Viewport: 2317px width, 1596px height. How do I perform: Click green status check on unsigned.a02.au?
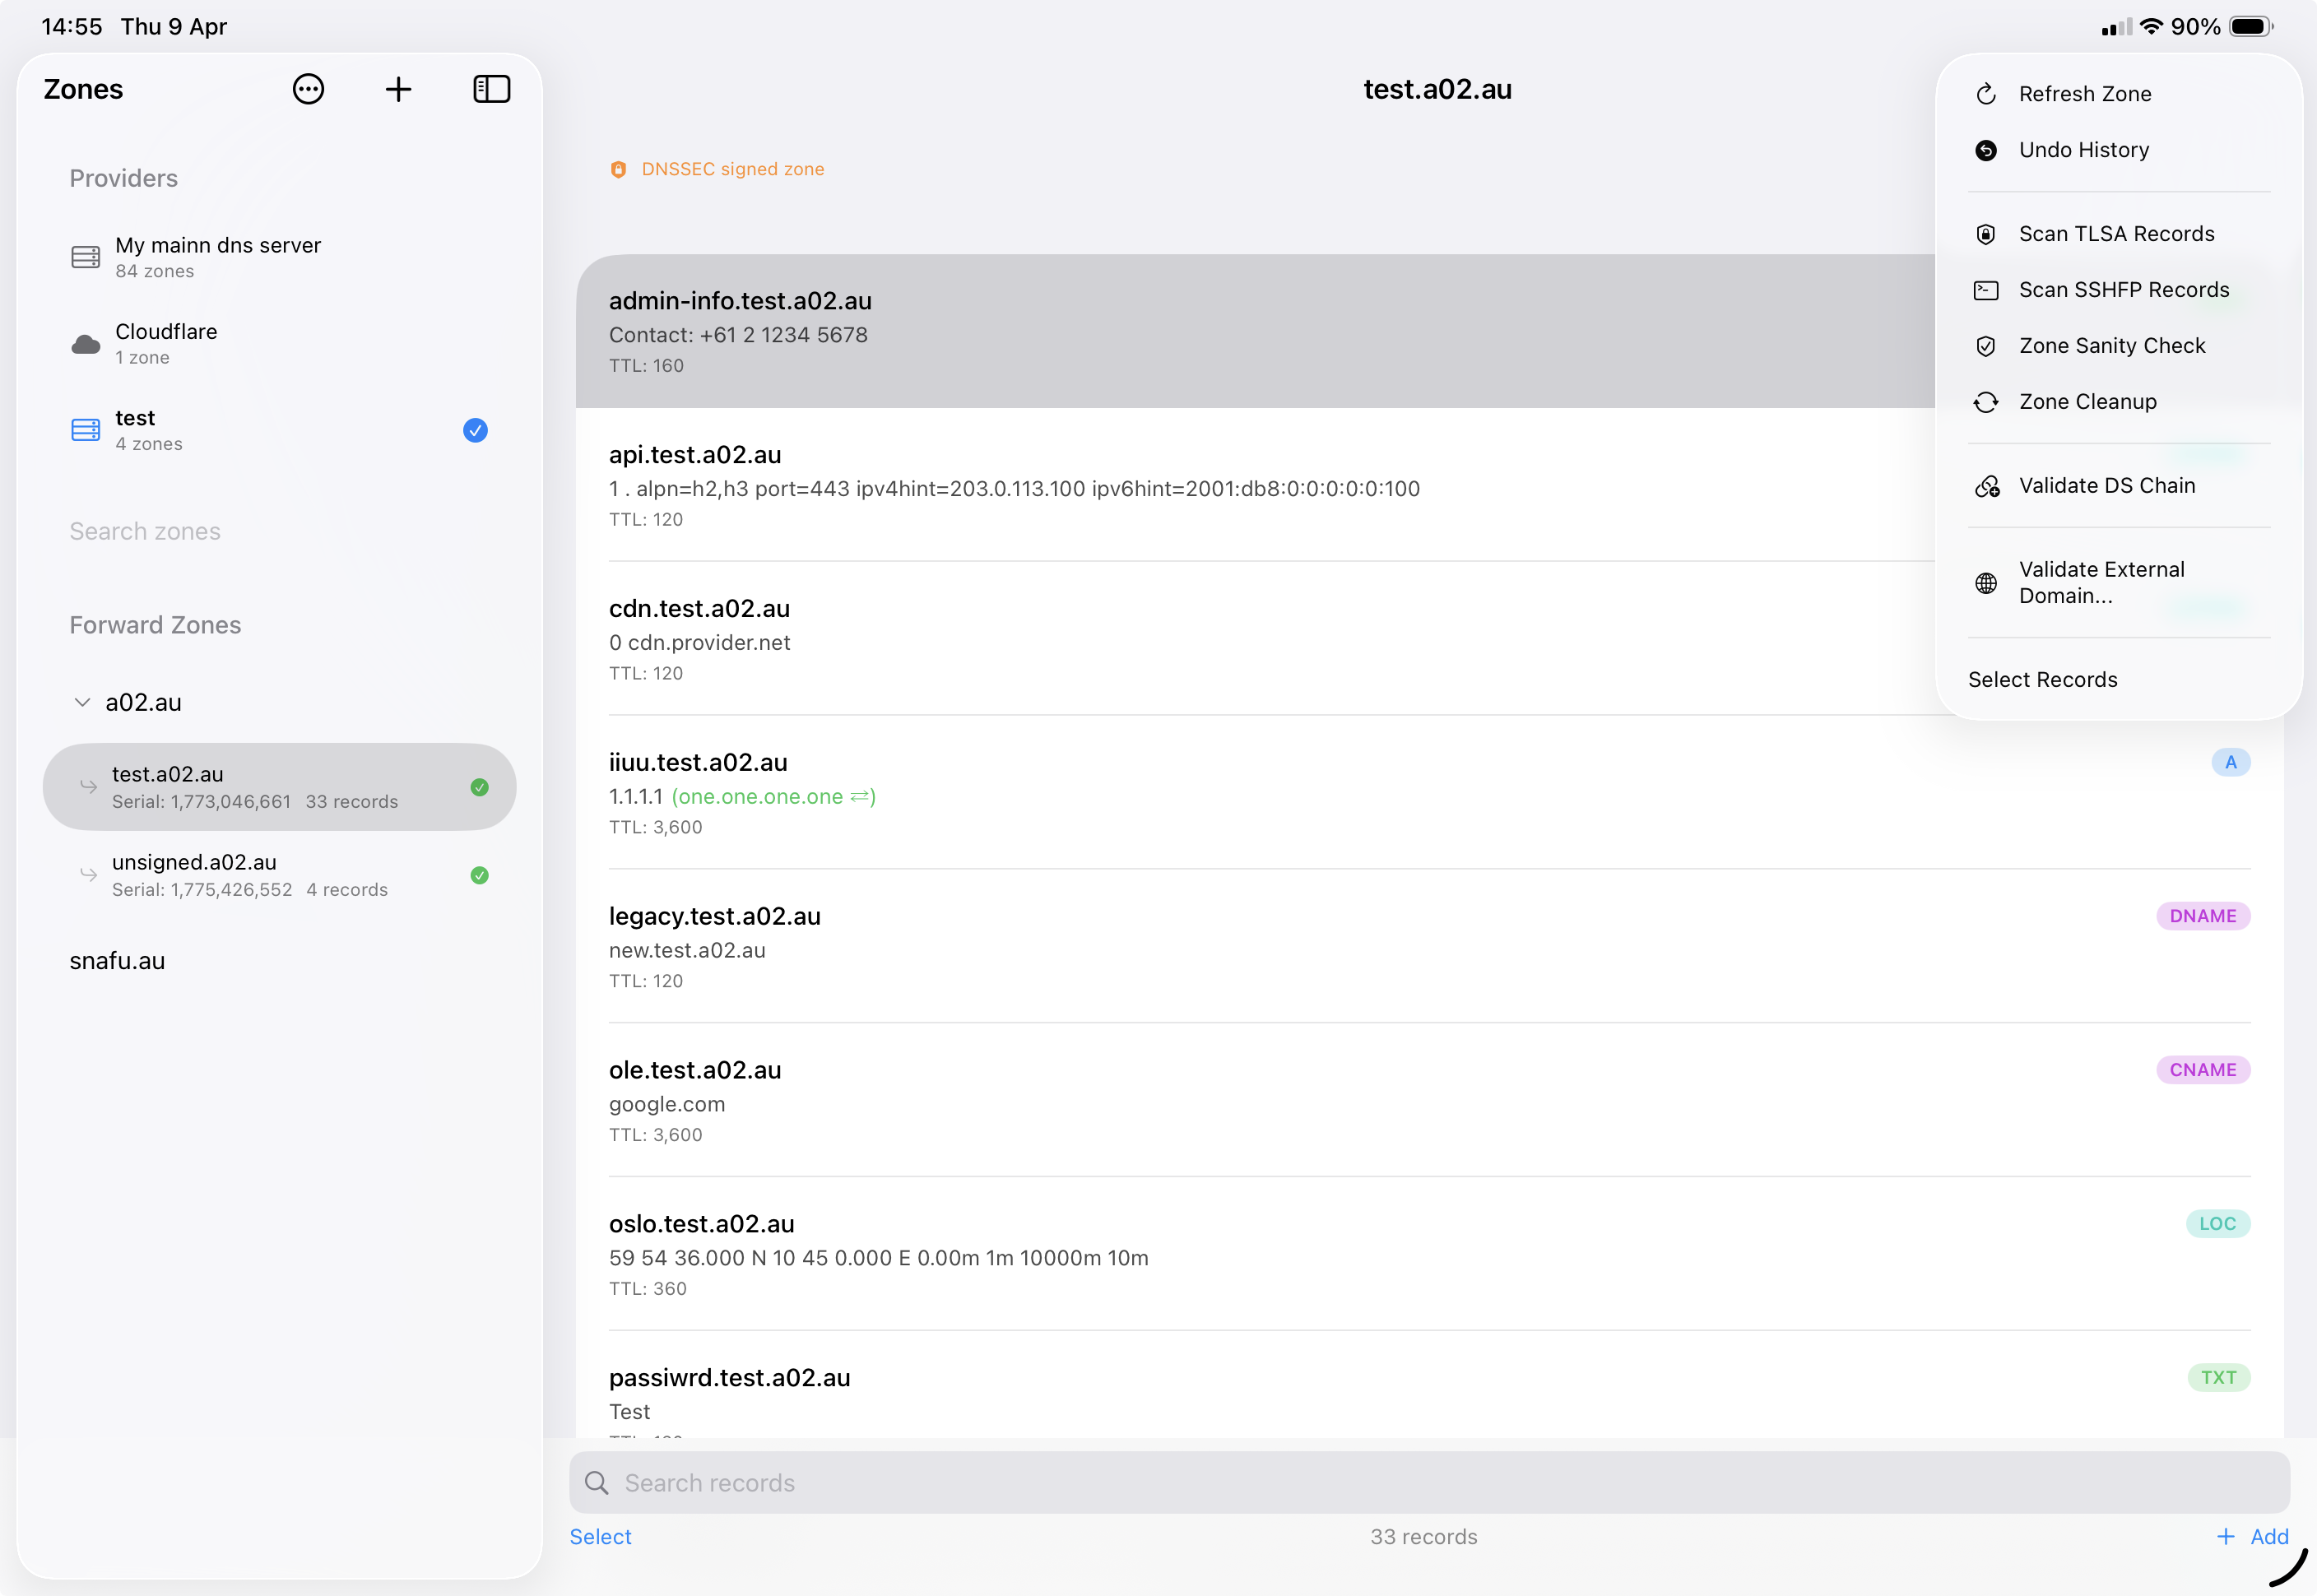coord(480,875)
